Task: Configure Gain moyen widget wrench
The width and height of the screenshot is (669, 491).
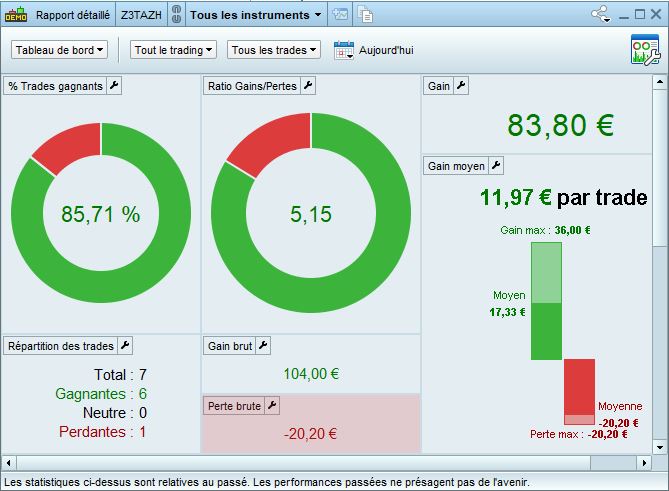Action: 496,166
